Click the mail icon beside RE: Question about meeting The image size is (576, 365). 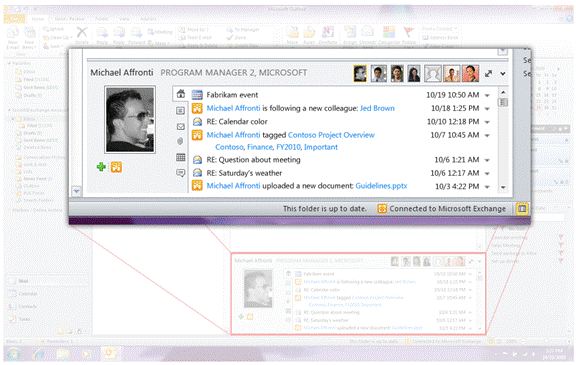[x=197, y=160]
